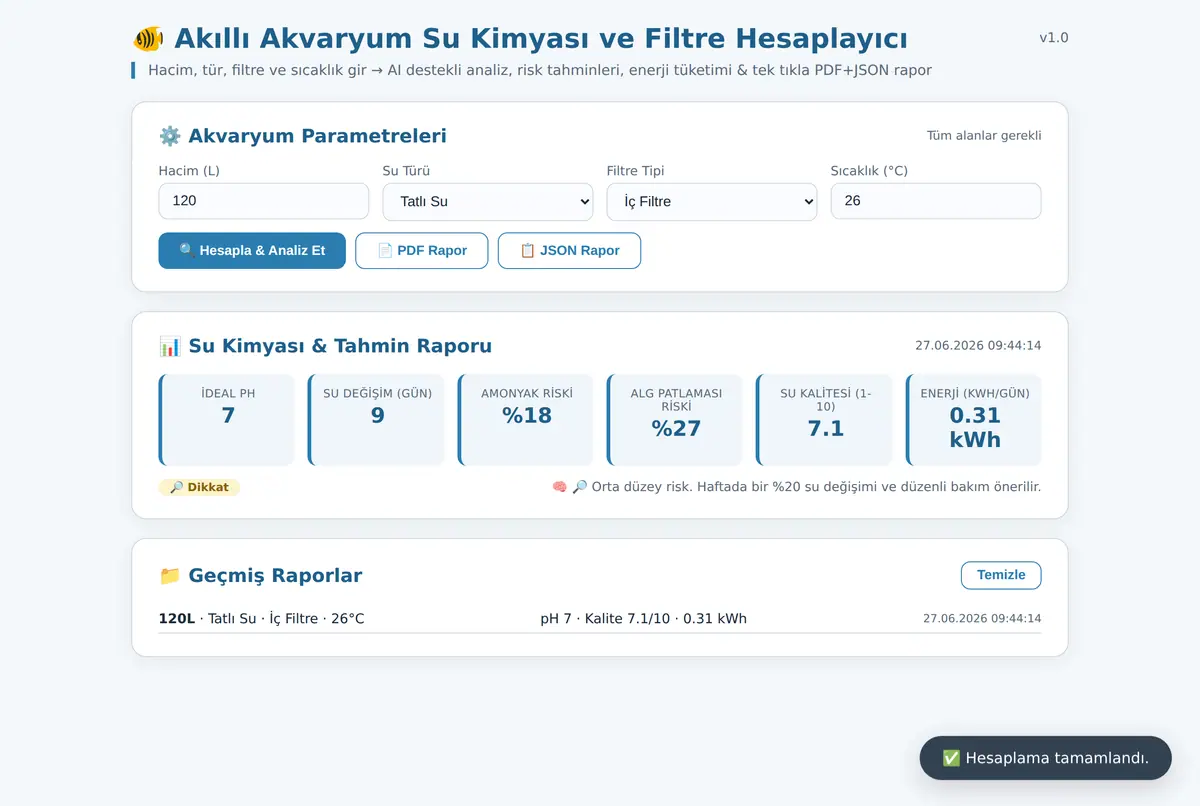Generate the PDF Rapor
1200x806 pixels.
(x=422, y=251)
